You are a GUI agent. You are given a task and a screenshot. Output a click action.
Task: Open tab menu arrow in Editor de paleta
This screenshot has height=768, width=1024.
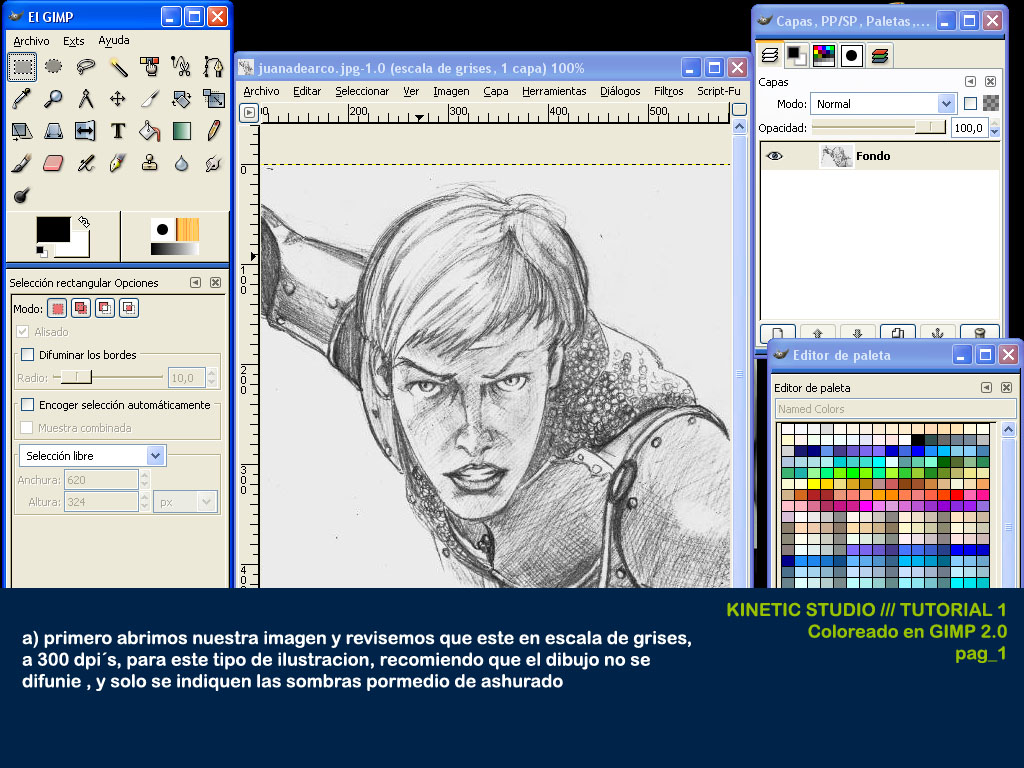(987, 387)
